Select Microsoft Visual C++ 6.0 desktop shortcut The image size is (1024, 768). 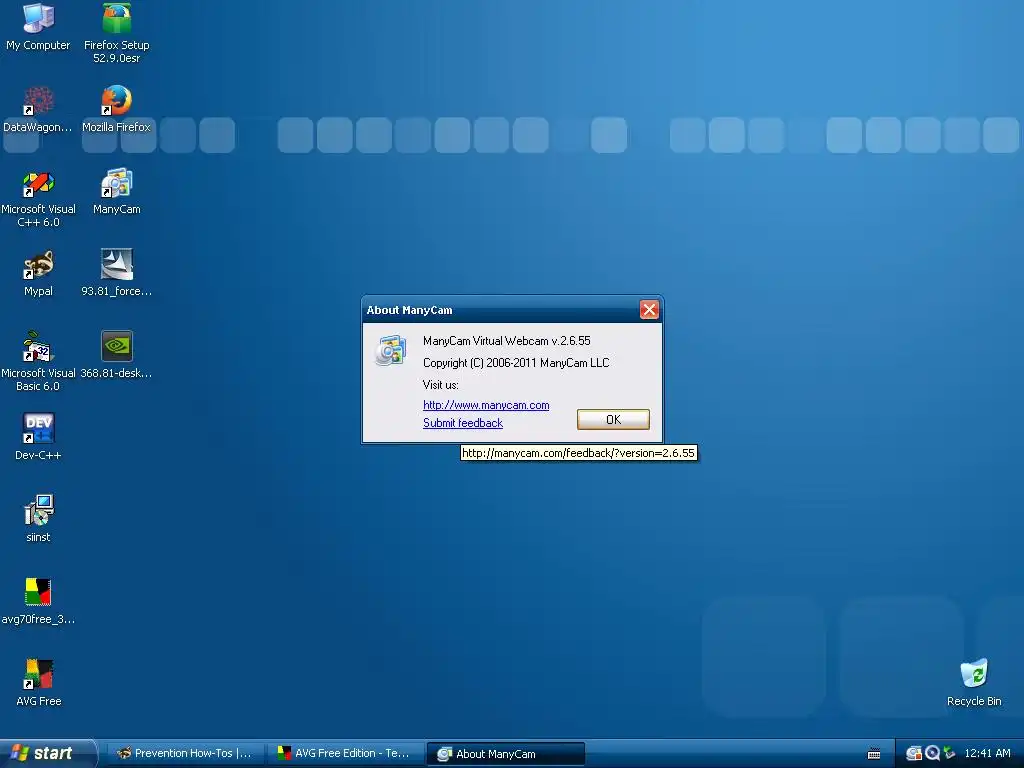click(38, 198)
